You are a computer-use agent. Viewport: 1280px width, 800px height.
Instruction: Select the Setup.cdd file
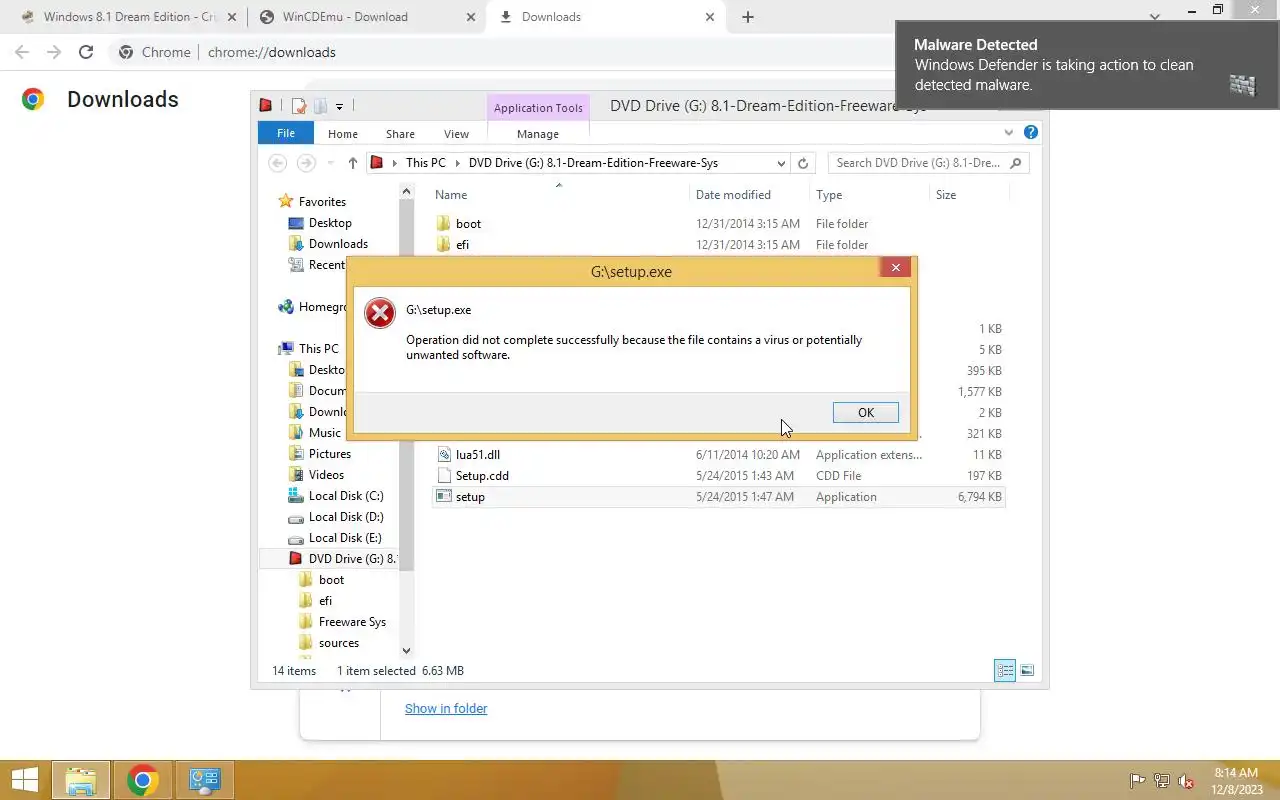482,476
